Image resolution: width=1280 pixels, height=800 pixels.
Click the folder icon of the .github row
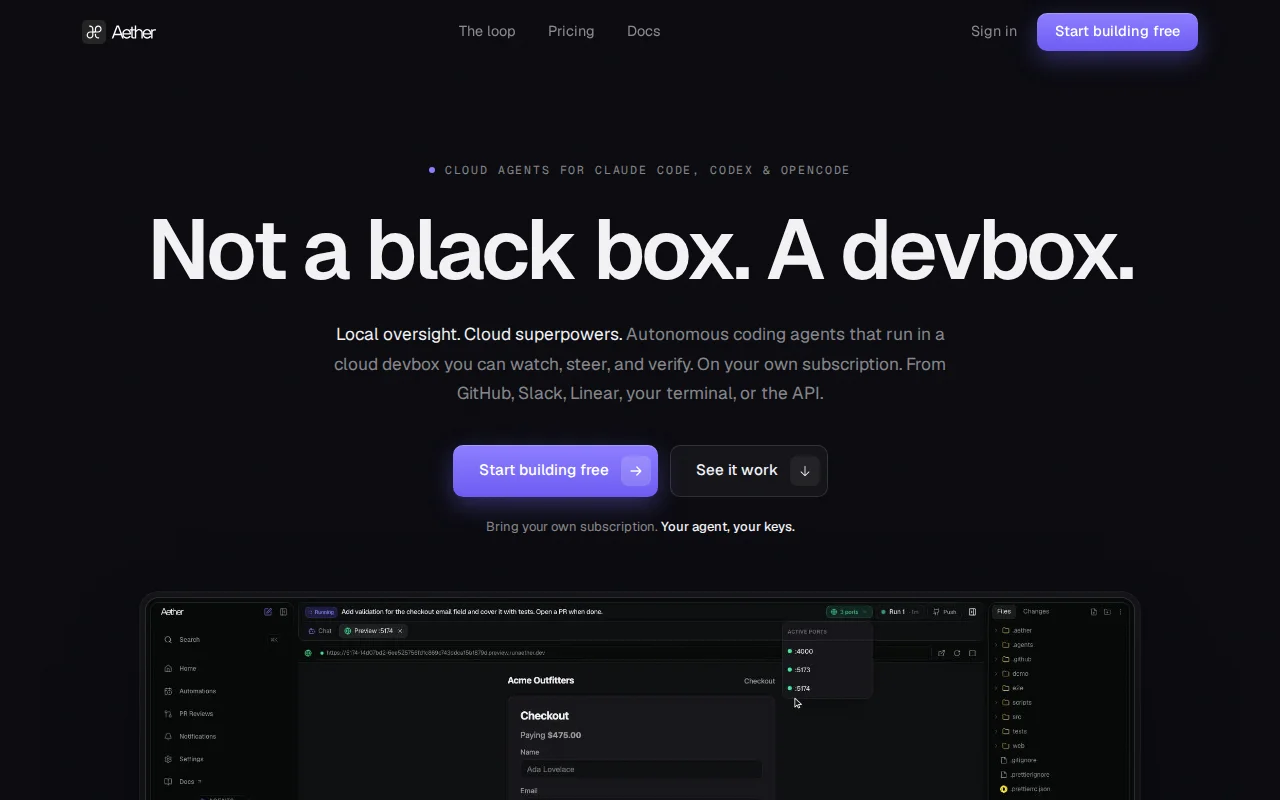[x=1006, y=659]
